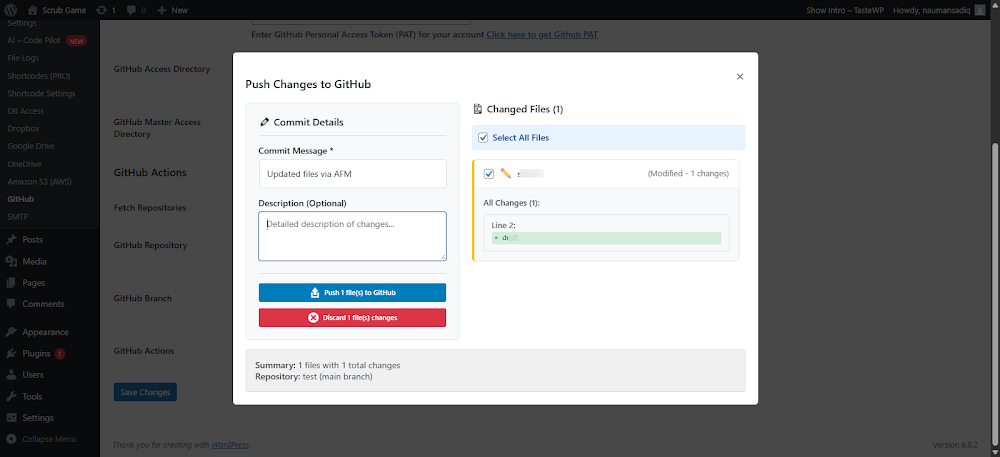Go to the Users menu item
Viewport: 1000px width, 457px height.
click(x=33, y=375)
